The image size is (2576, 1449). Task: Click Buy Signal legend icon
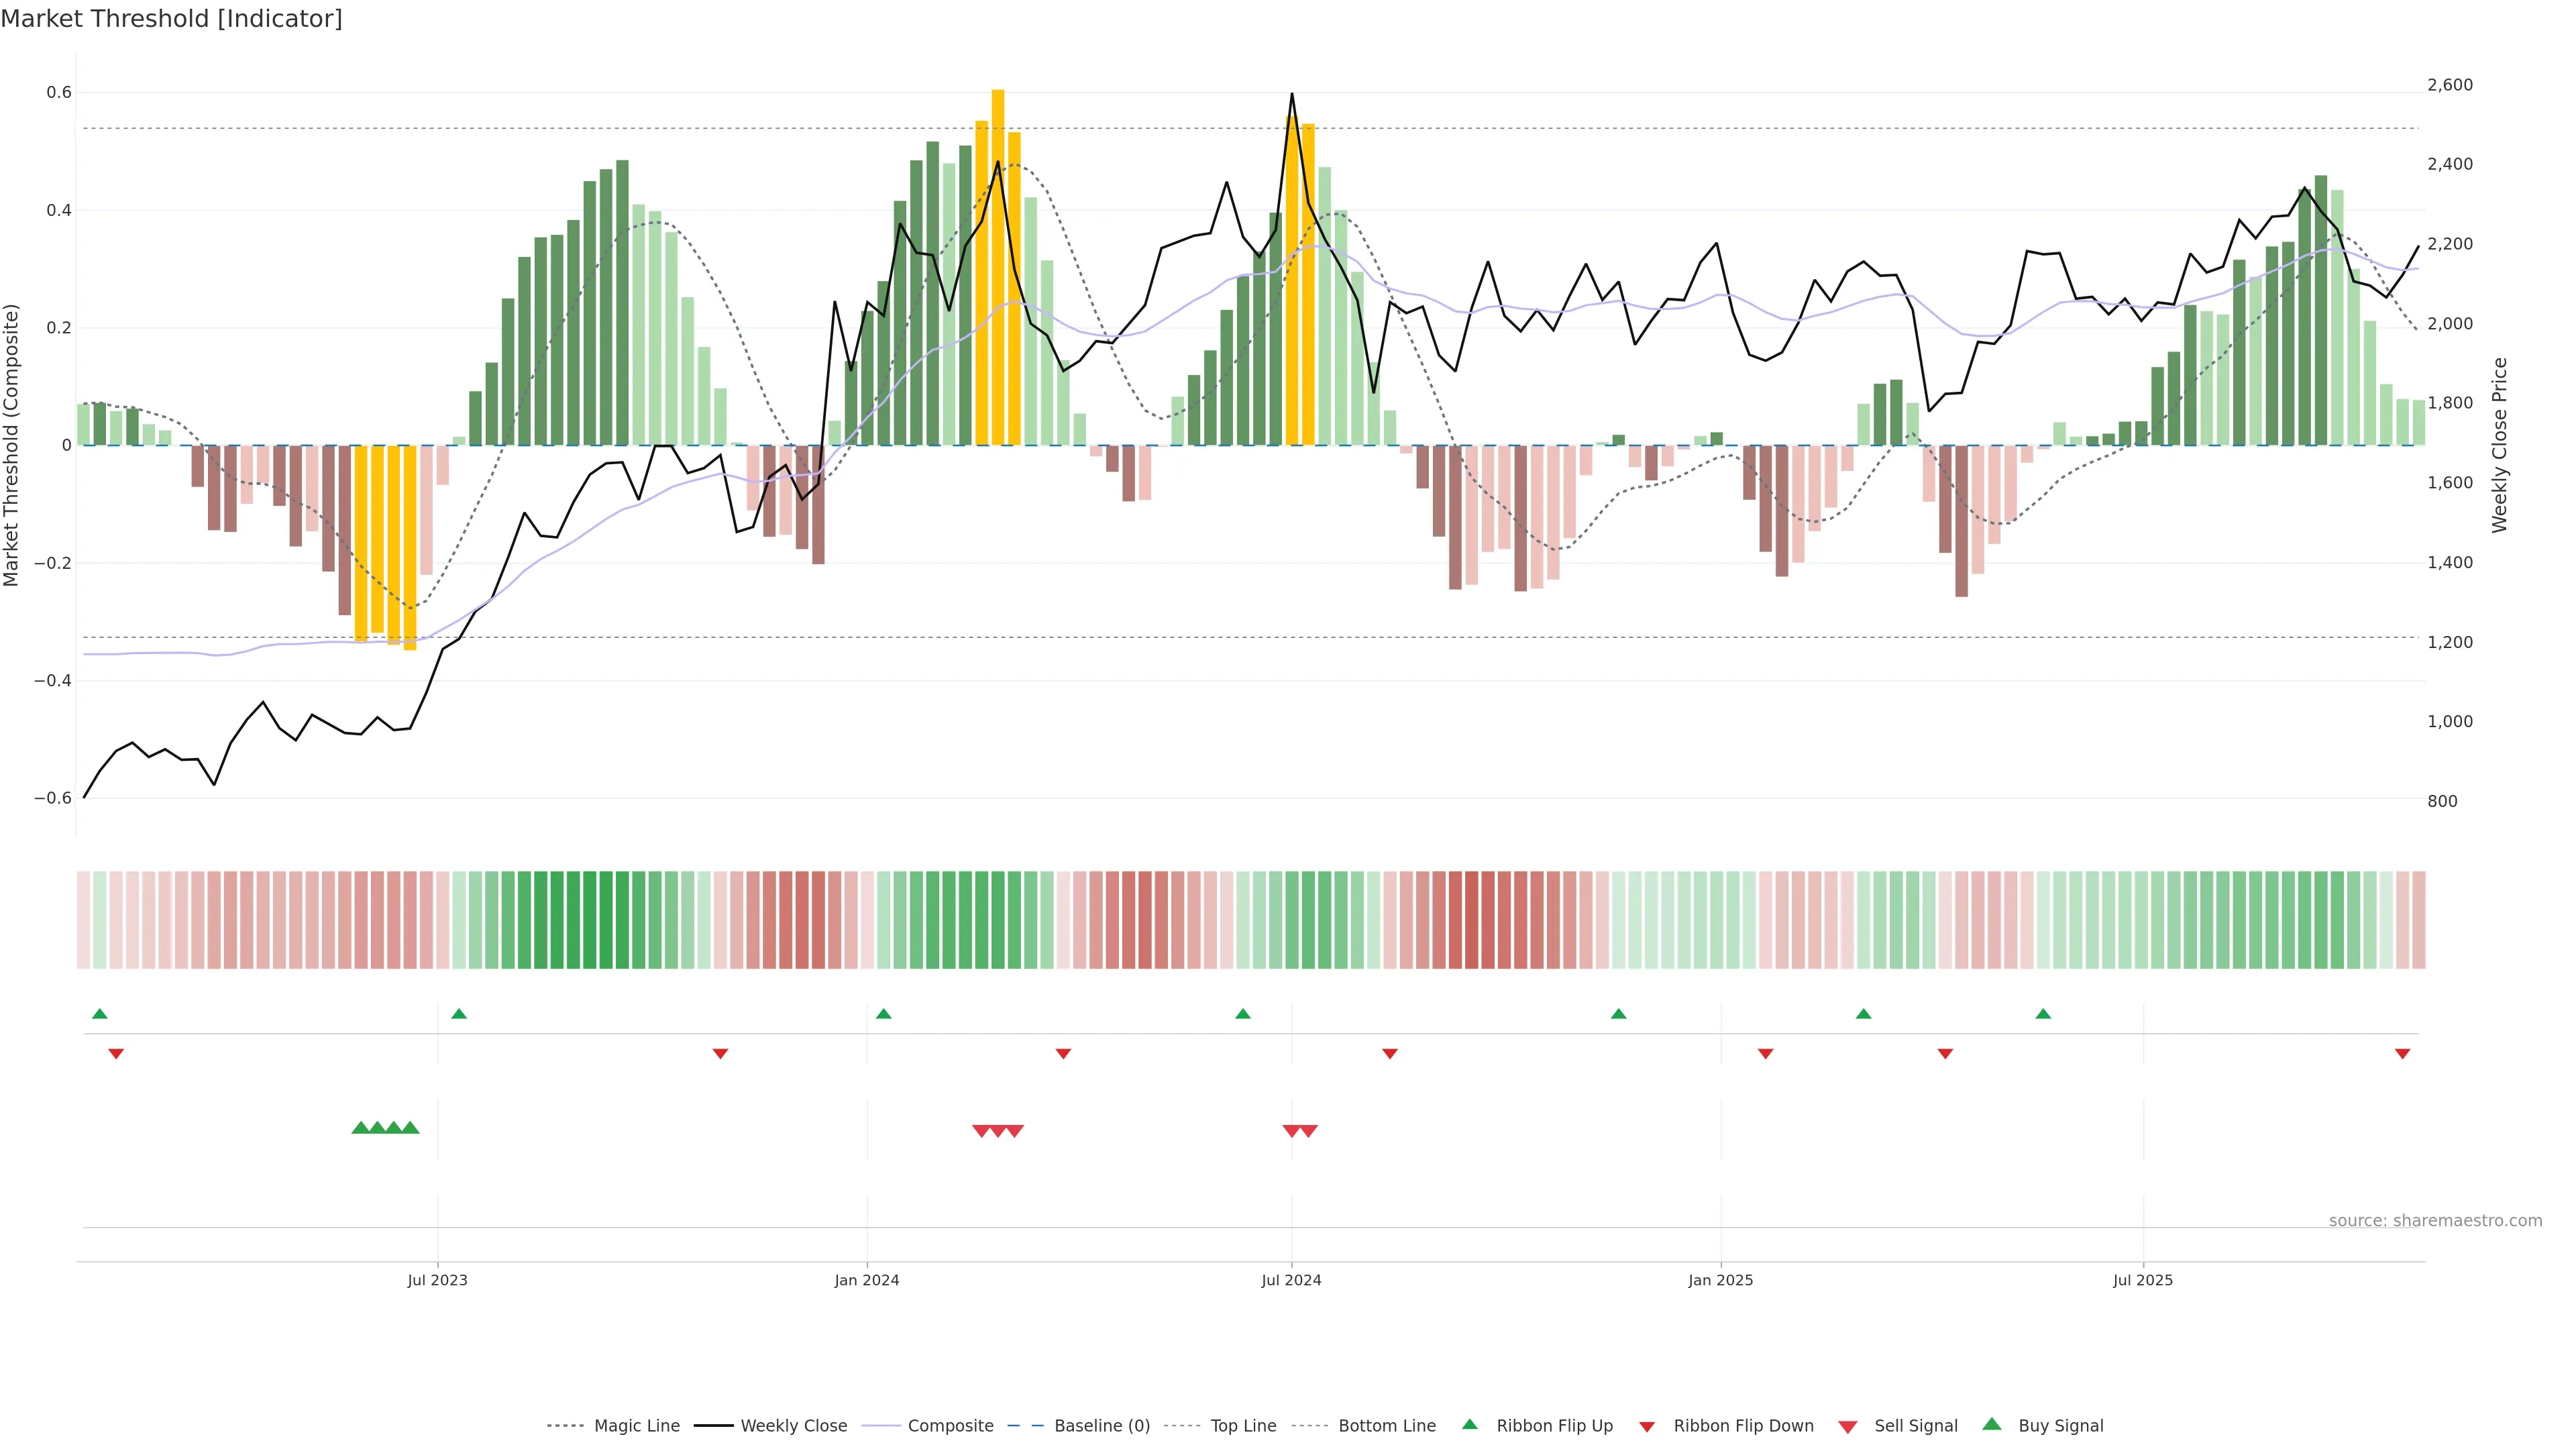pos(1992,1424)
